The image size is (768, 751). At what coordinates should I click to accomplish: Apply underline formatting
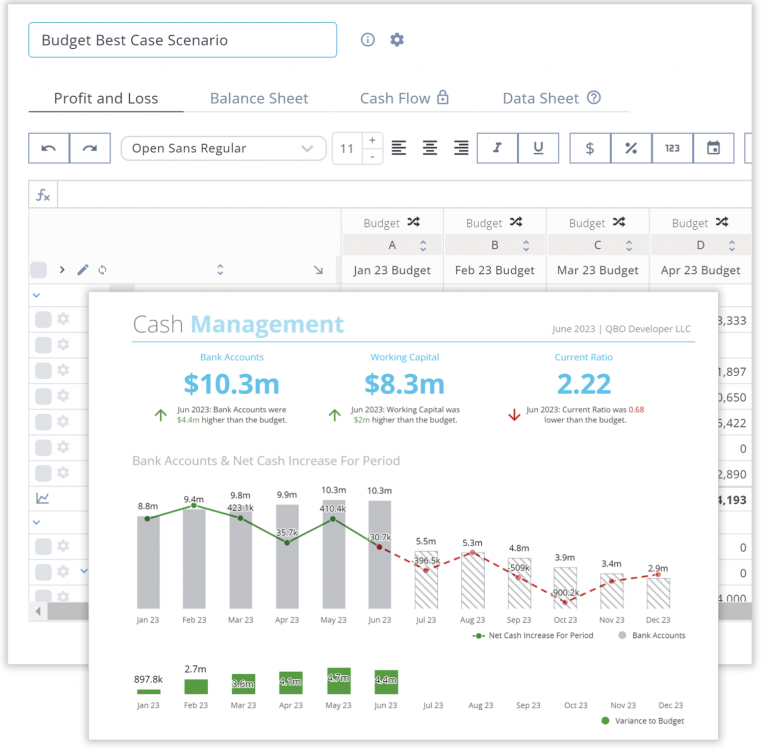point(538,148)
